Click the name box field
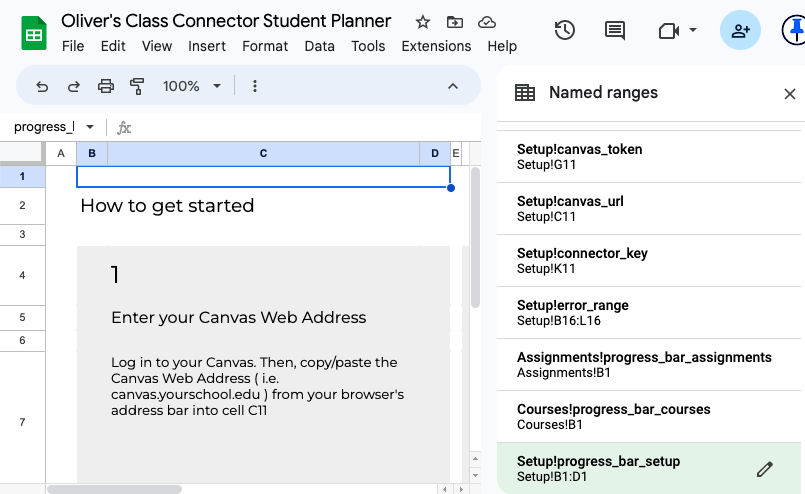This screenshot has height=494, width=805. point(44,127)
